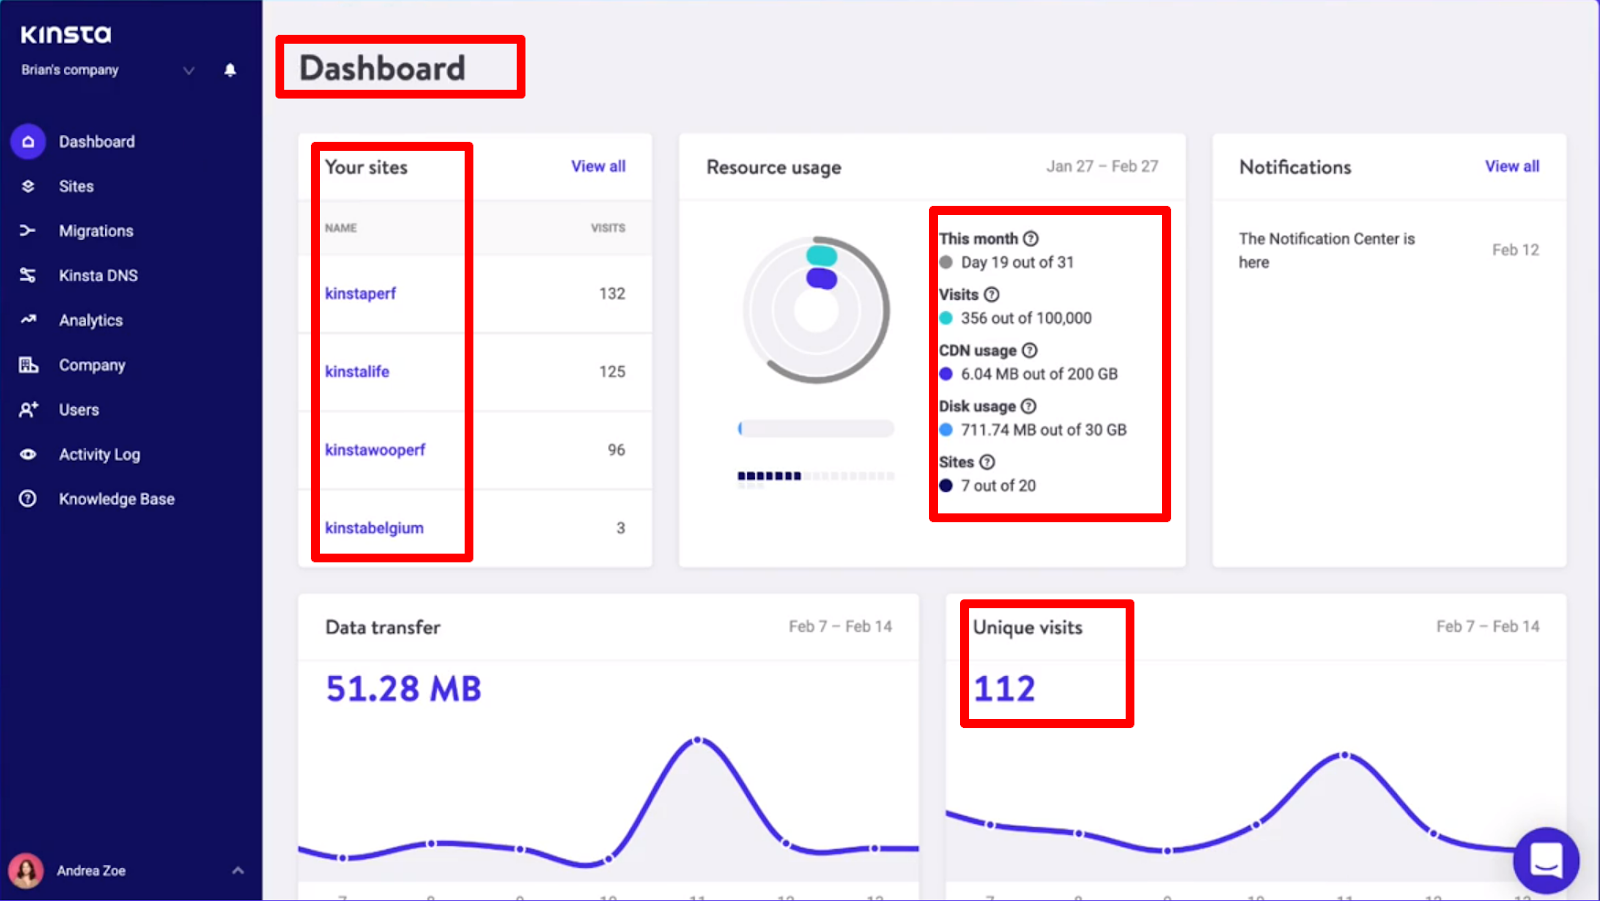Click the Analytics trend icon
Viewport: 1600px width, 901px height.
(x=28, y=320)
